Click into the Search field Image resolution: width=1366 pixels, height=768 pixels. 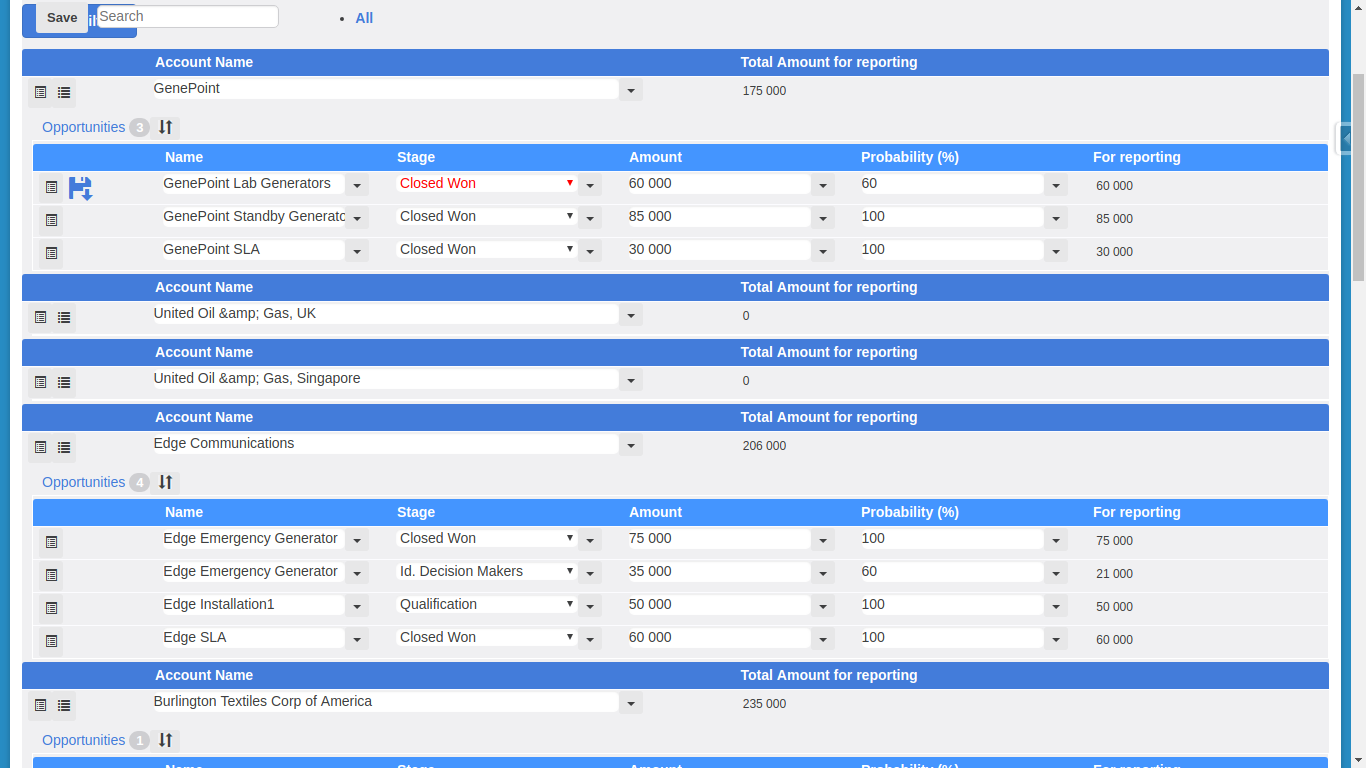click(x=187, y=16)
